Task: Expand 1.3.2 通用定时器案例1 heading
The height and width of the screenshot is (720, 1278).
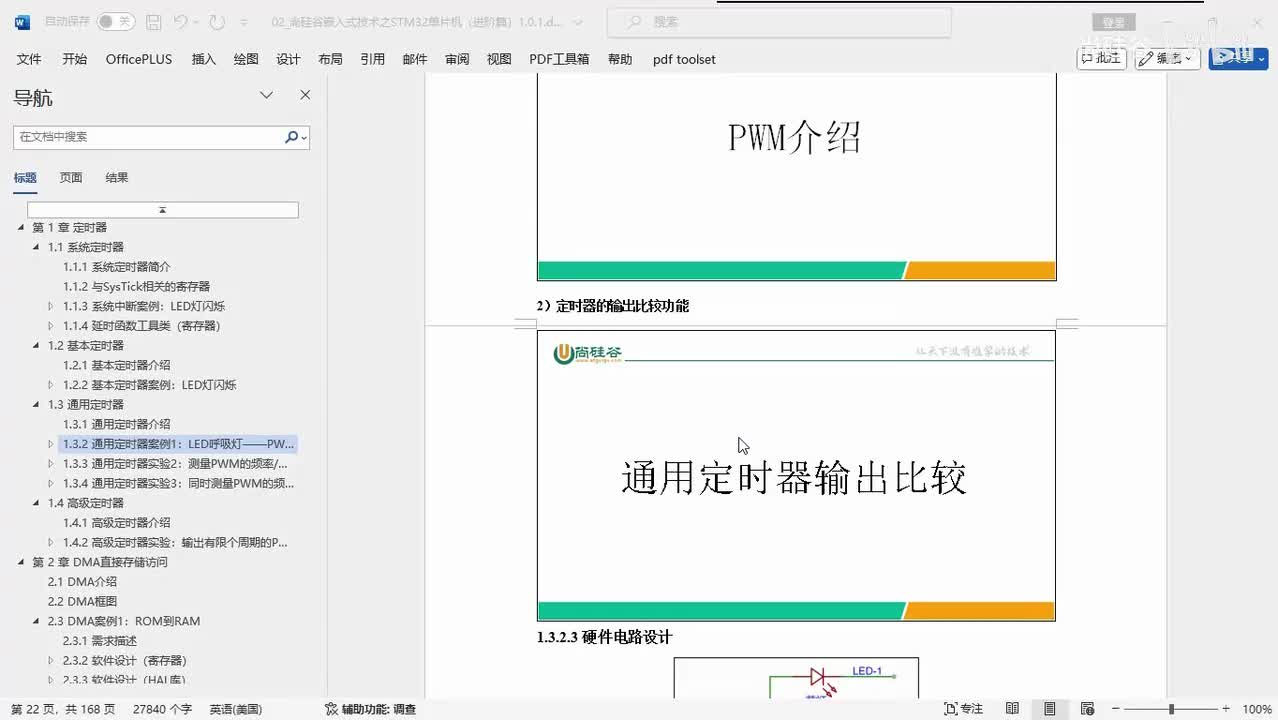Action: (x=52, y=444)
